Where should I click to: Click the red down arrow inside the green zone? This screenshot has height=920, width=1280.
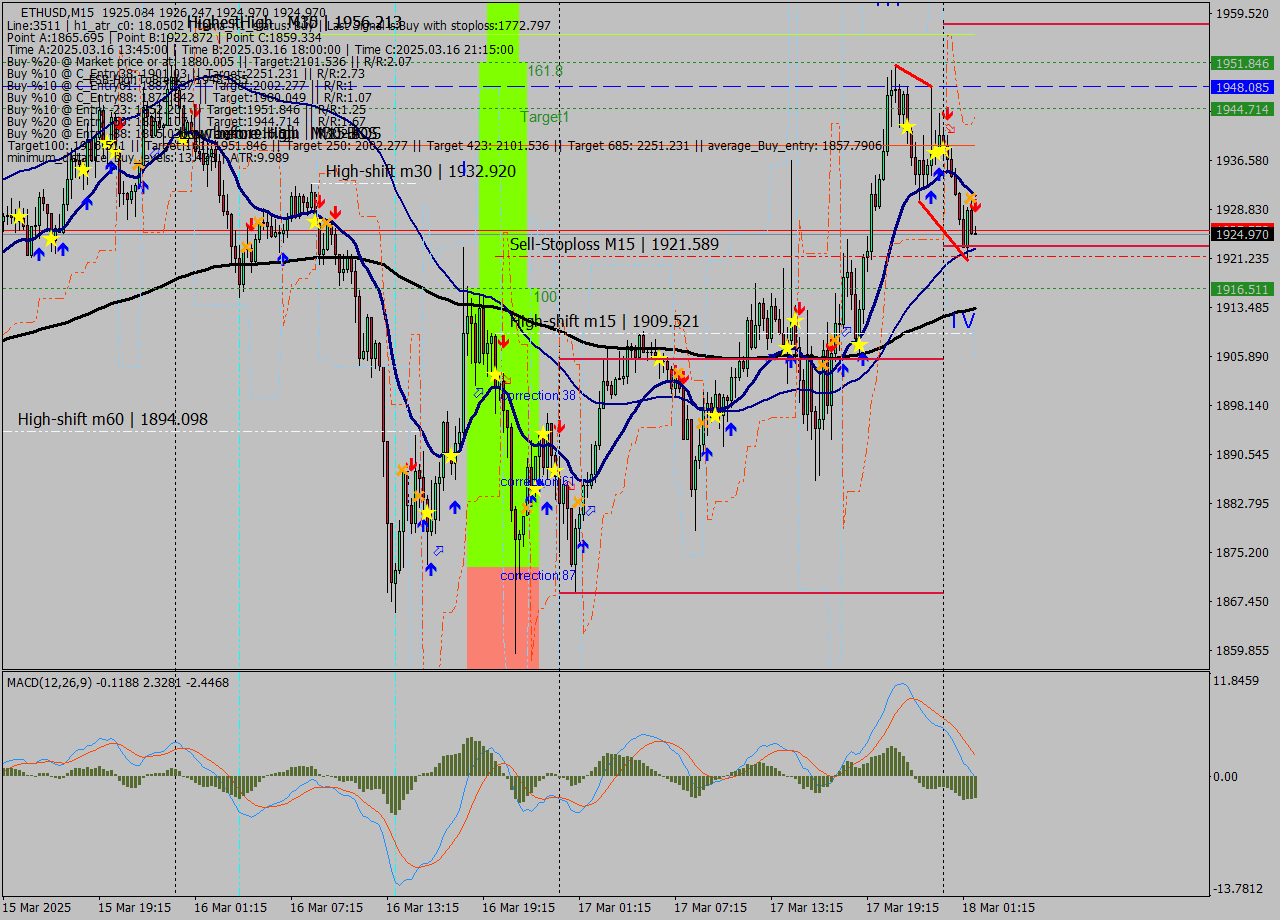503,342
